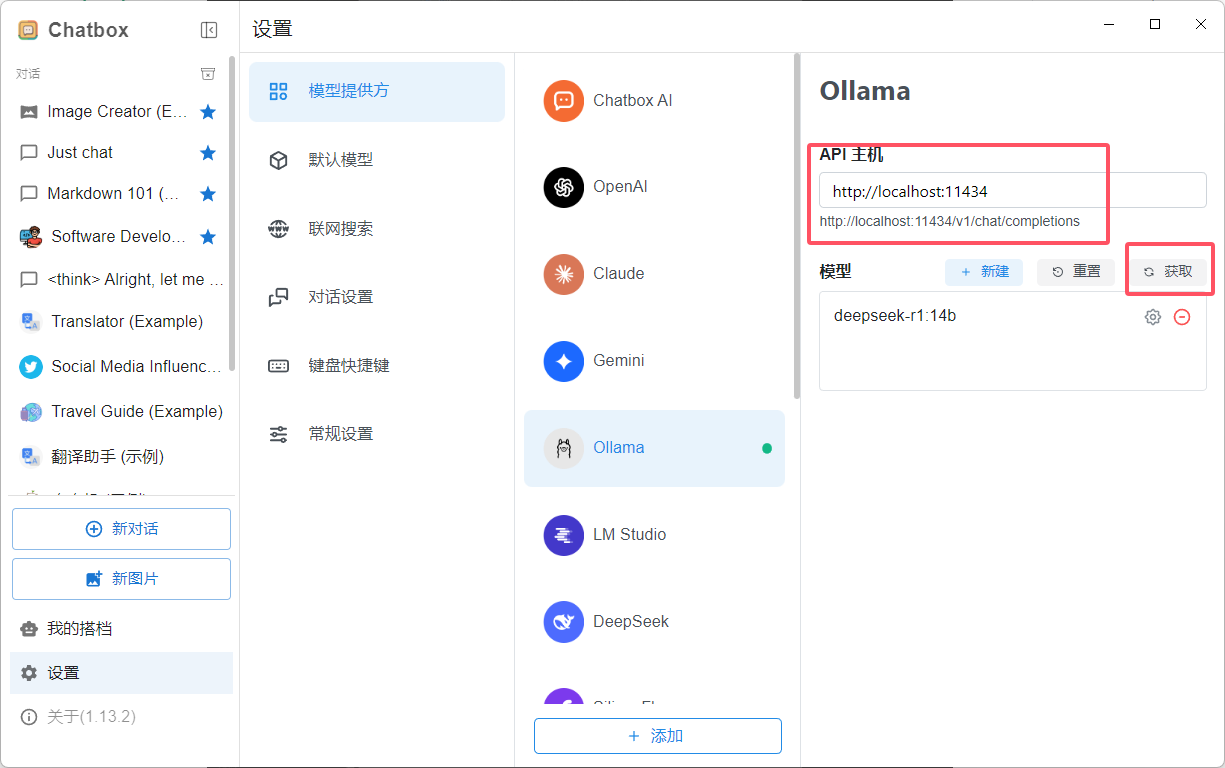
Task: Click the 联网搜索 www globe icon
Action: (279, 229)
